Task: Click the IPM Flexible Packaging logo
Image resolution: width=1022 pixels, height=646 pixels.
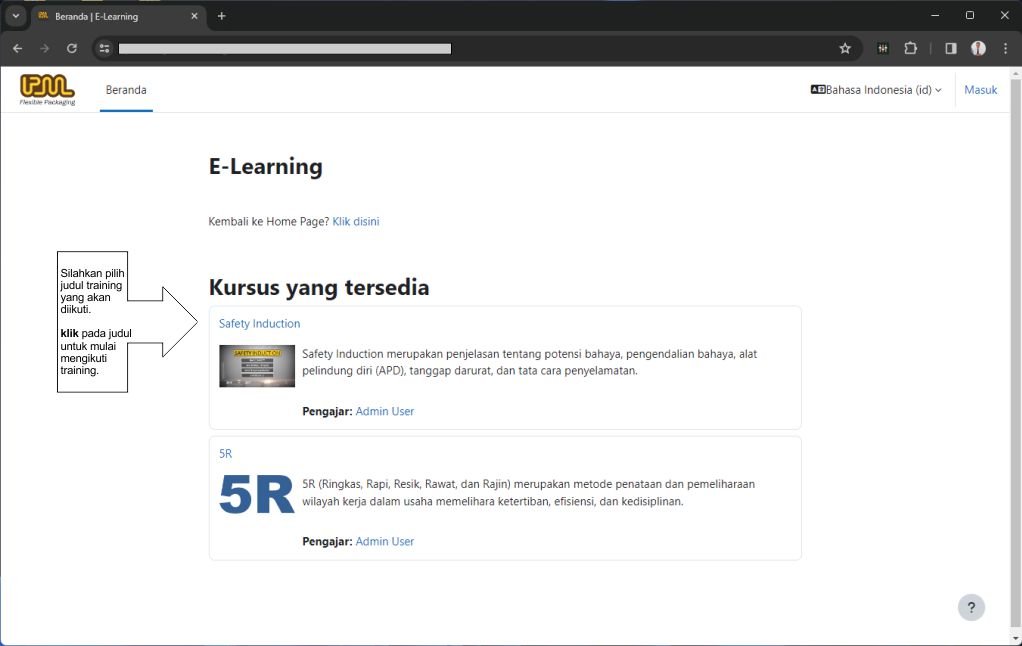Action: pyautogui.click(x=47, y=89)
